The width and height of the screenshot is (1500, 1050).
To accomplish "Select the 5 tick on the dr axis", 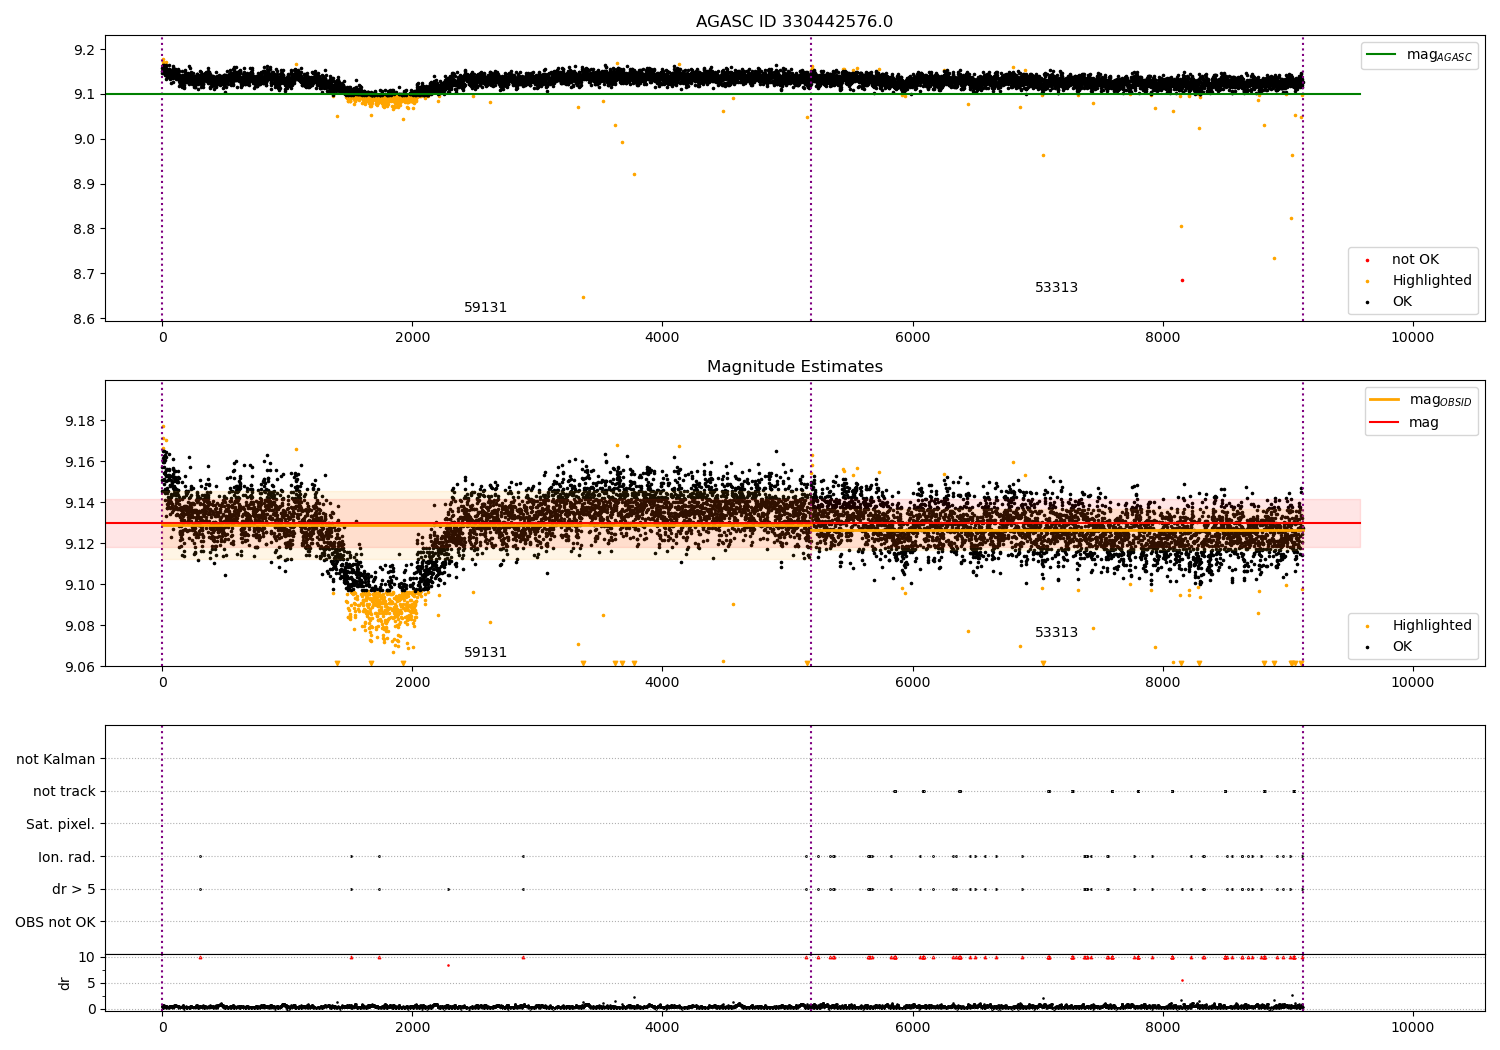I will pyautogui.click(x=92, y=983).
